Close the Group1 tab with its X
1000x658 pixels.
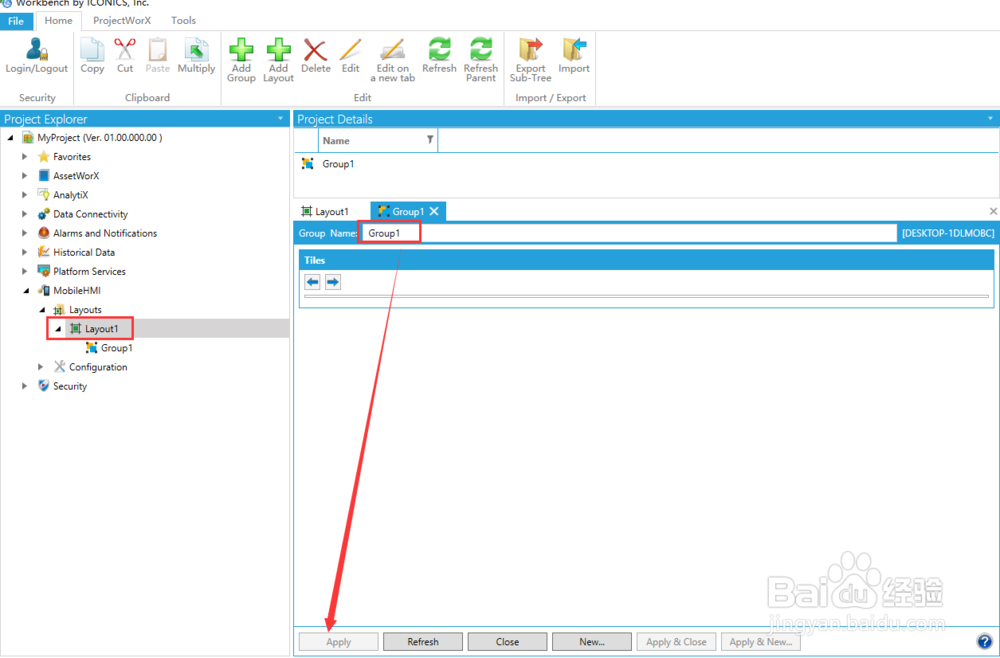click(x=434, y=211)
